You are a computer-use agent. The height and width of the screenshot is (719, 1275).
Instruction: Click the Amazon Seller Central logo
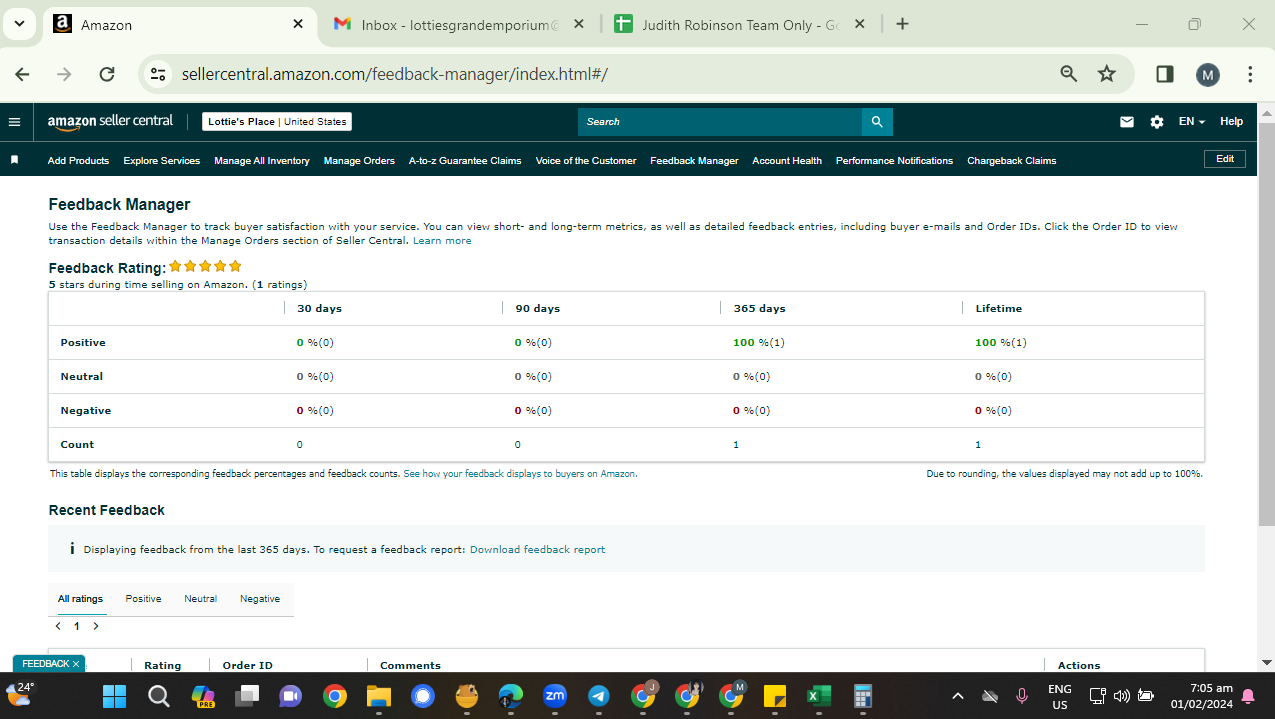pos(111,121)
